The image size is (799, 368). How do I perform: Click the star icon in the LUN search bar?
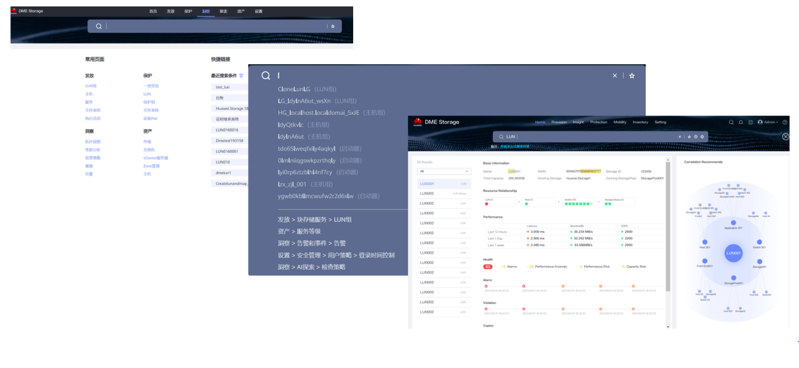point(689,137)
